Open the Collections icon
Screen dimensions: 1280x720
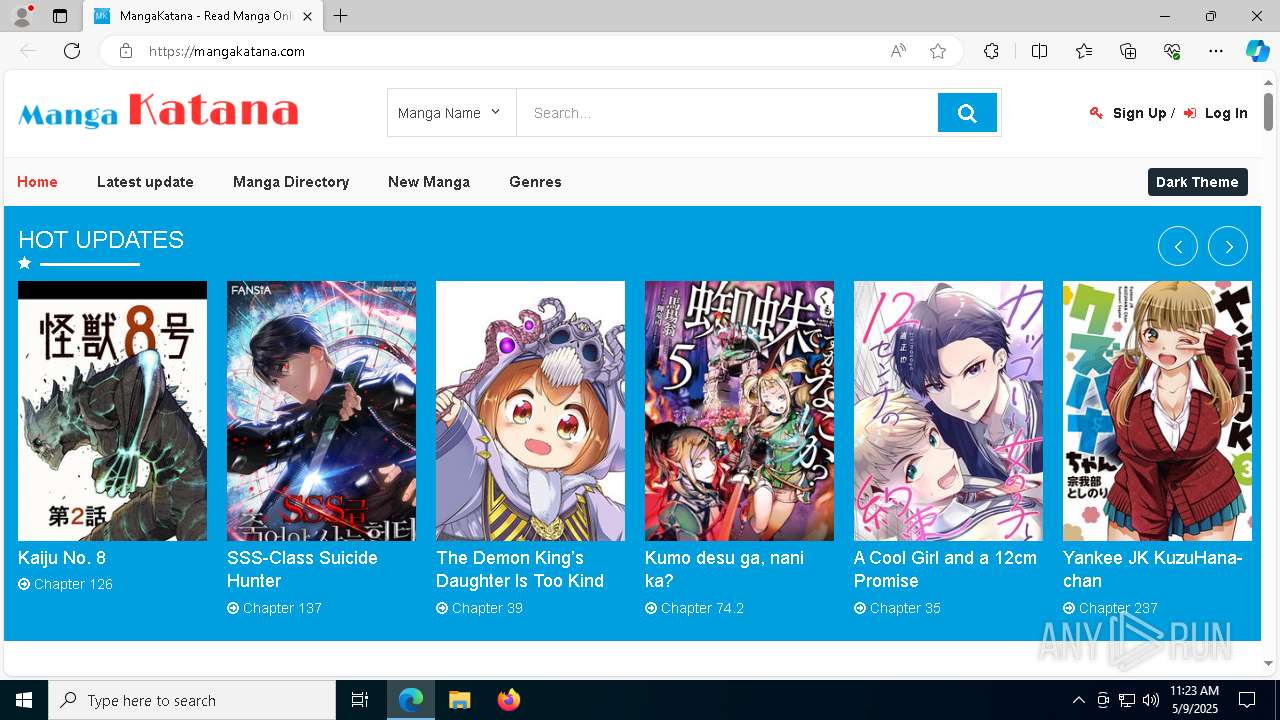(1128, 51)
